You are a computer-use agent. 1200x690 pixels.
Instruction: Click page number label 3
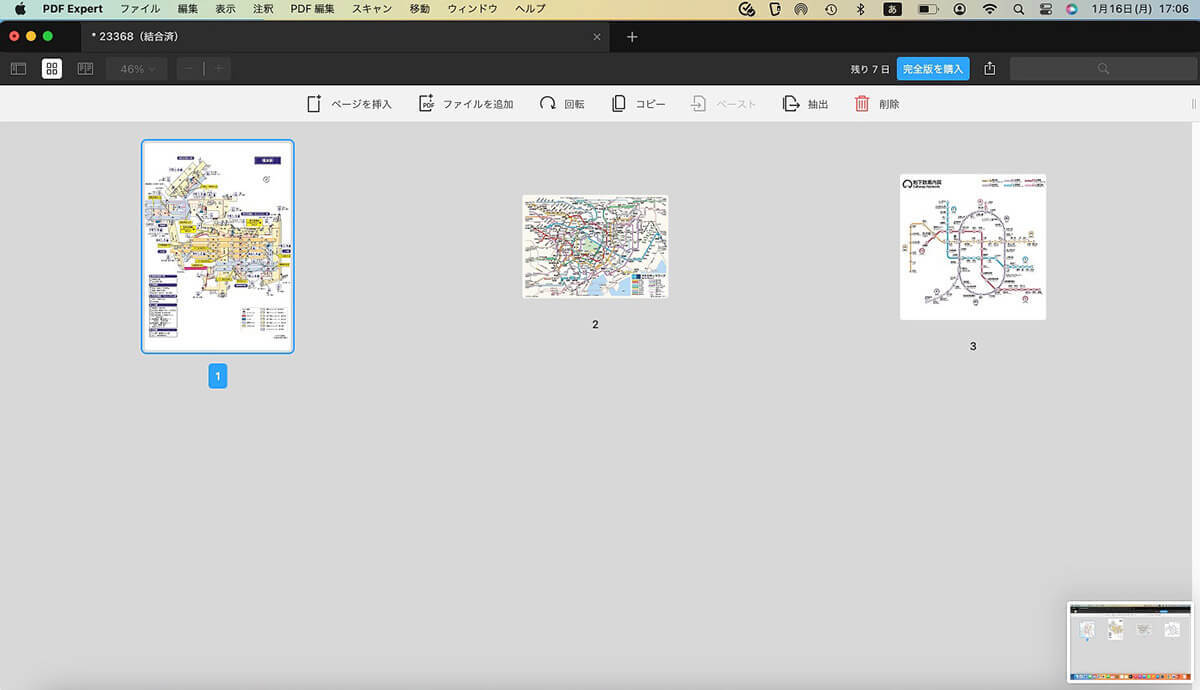(973, 347)
